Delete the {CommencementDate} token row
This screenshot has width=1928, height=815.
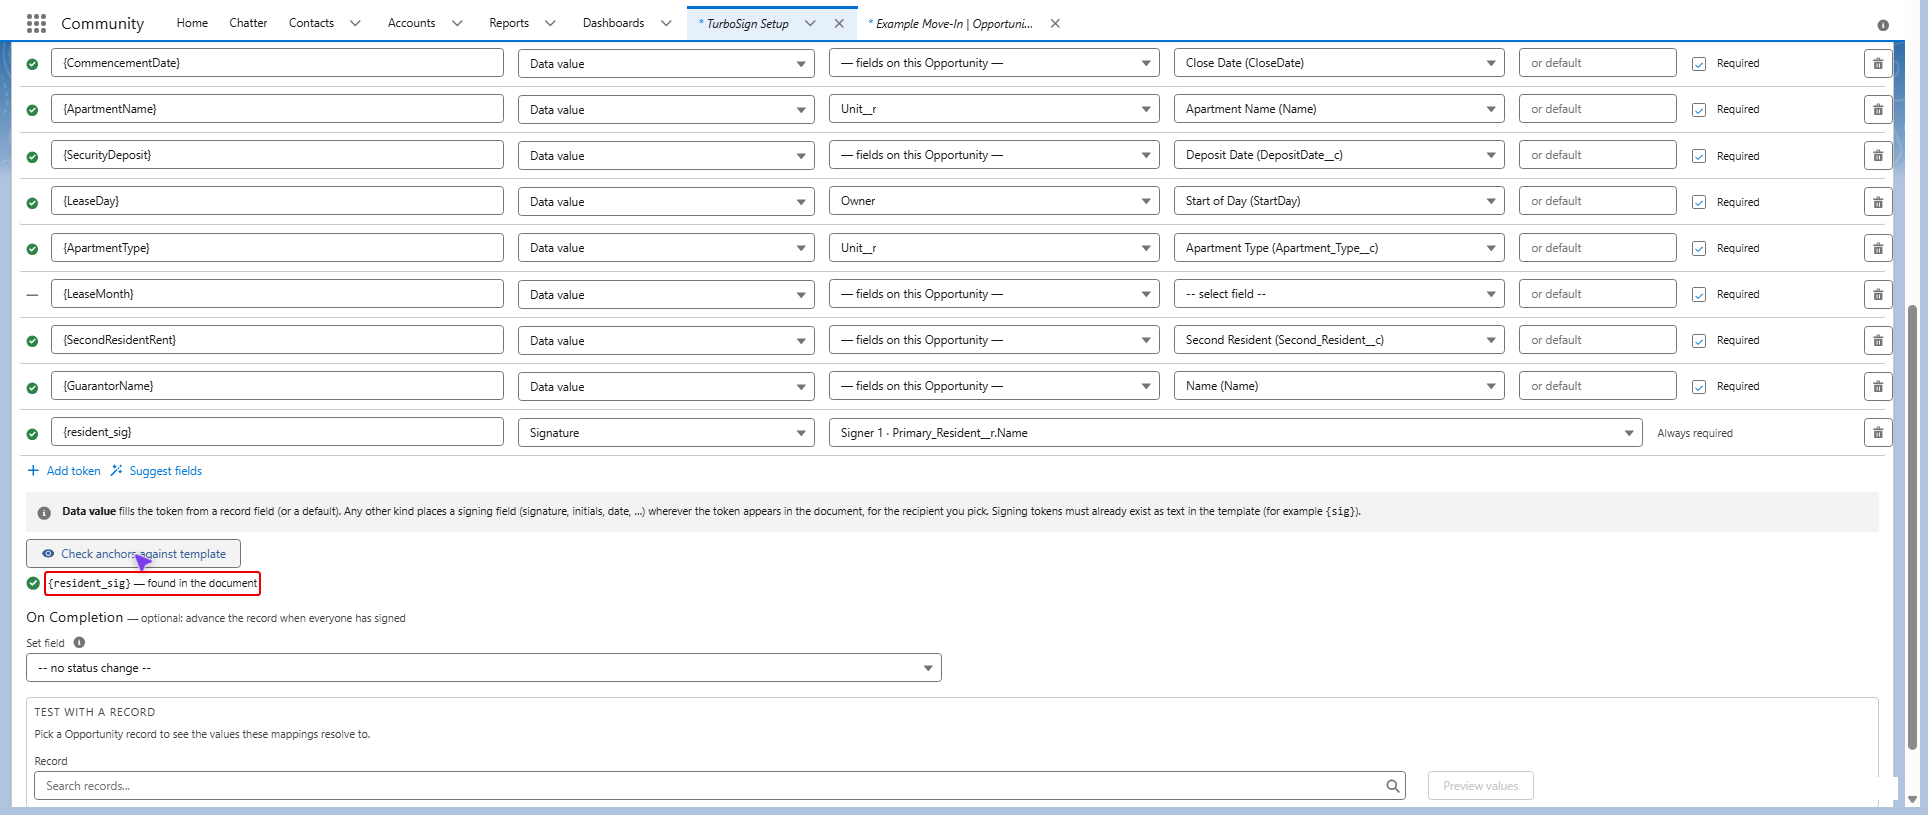(x=1878, y=63)
